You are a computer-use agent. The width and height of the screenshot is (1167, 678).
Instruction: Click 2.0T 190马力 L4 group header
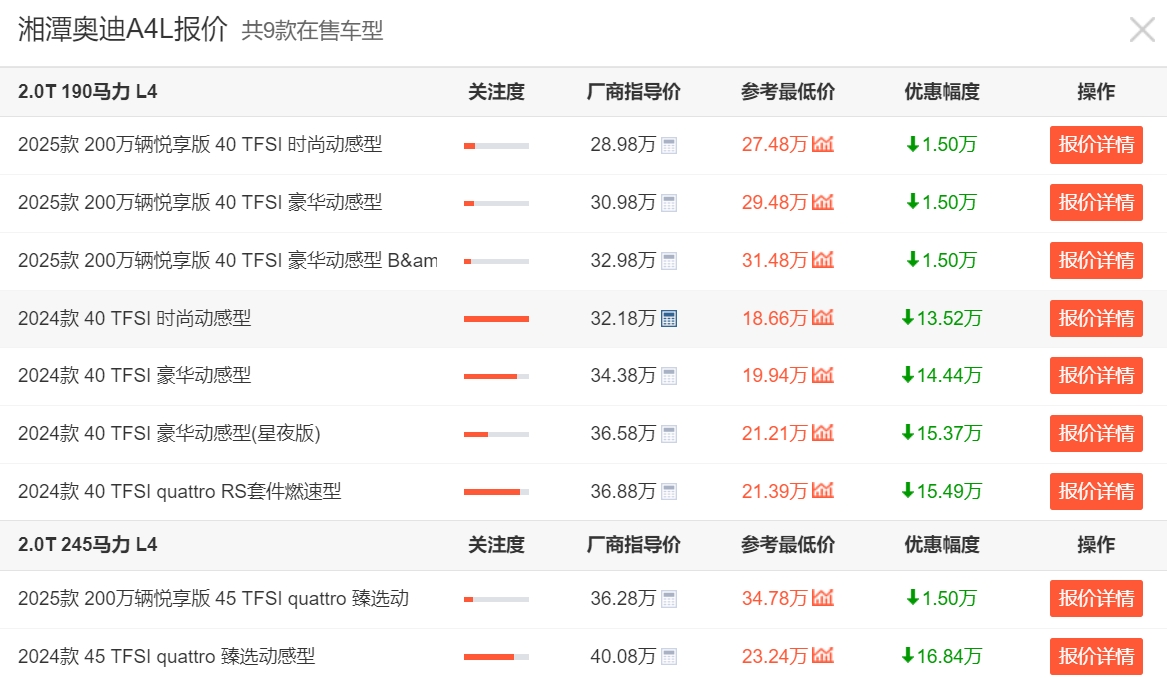(88, 92)
